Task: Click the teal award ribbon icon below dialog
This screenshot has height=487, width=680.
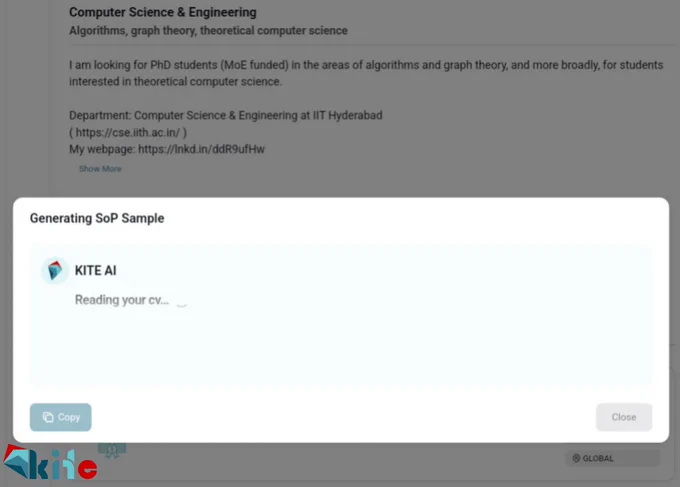Action: [x=112, y=451]
